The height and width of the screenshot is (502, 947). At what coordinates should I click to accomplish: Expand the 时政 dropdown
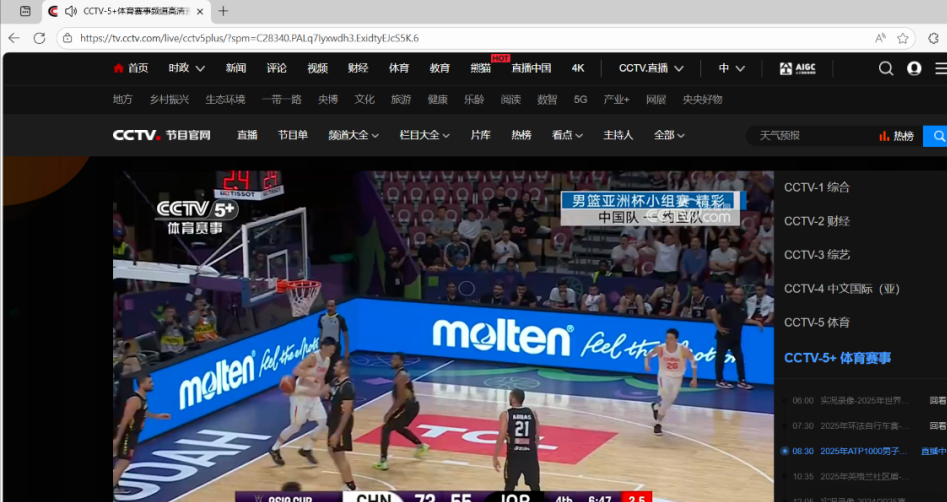coord(187,68)
